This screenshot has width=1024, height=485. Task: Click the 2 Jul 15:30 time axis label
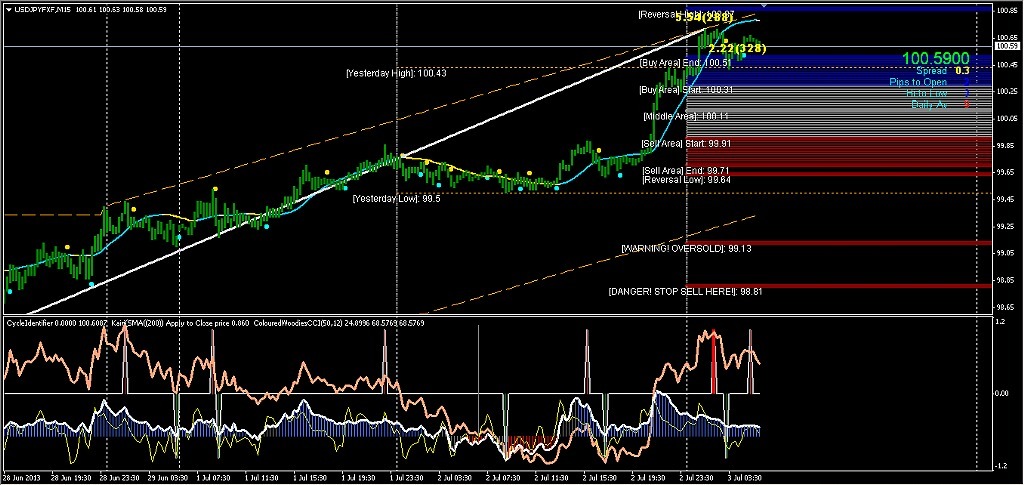[x=601, y=478]
